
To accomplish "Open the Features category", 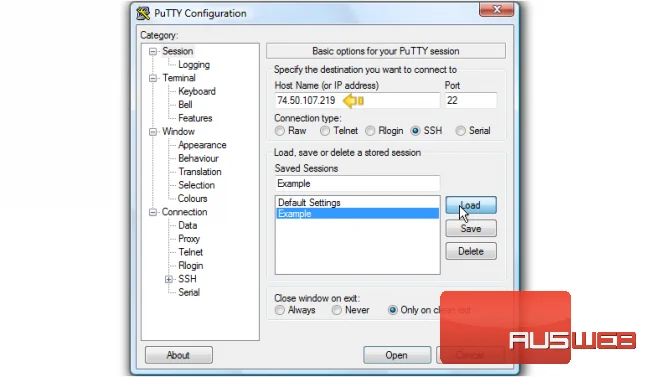I will coord(195,118).
